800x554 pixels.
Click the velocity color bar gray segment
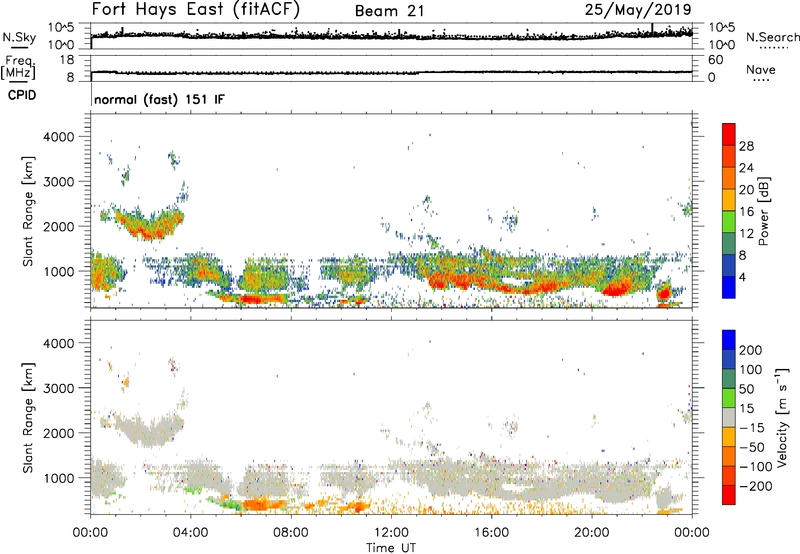[x=729, y=418]
